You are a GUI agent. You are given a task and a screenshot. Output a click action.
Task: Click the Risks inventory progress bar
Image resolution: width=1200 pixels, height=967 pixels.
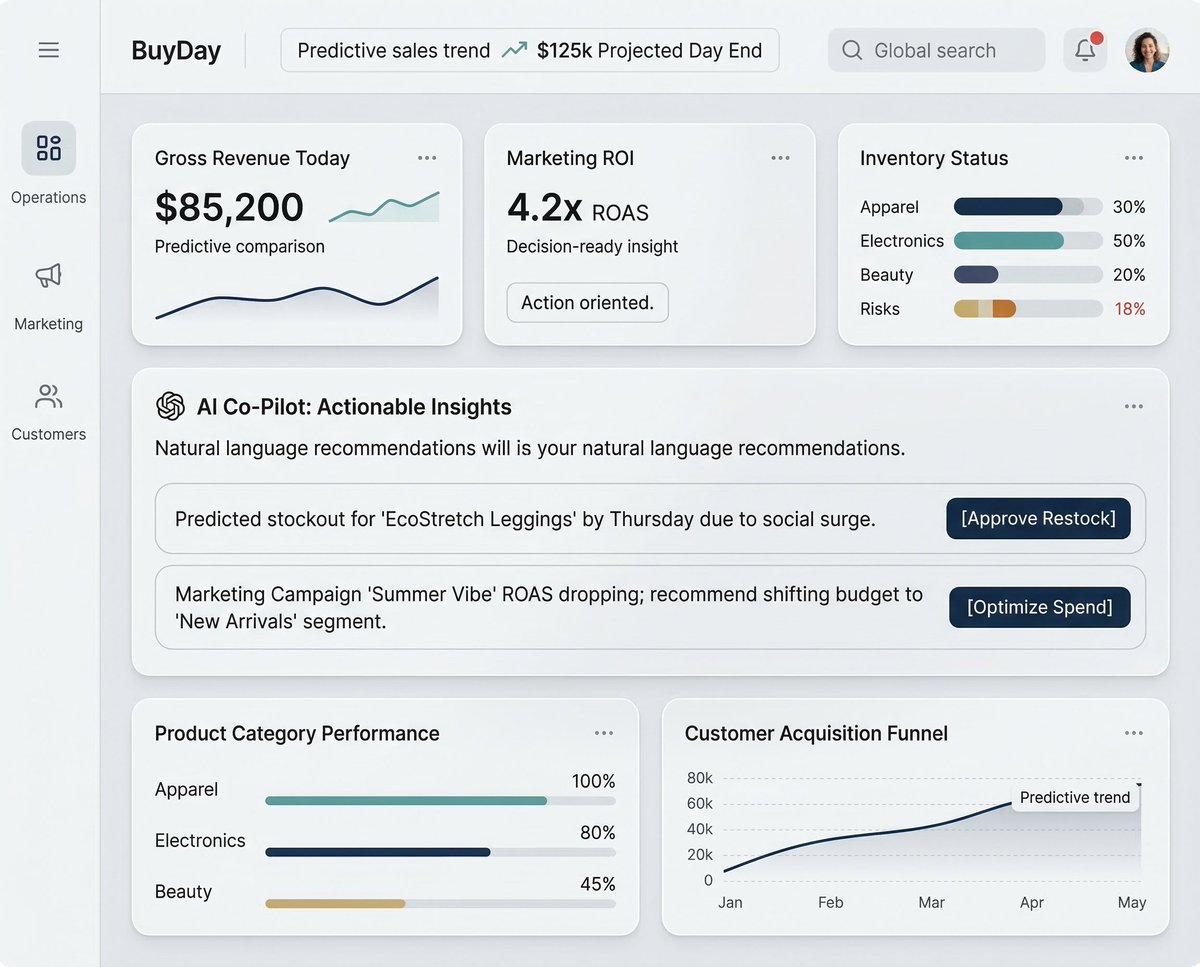tap(1028, 309)
